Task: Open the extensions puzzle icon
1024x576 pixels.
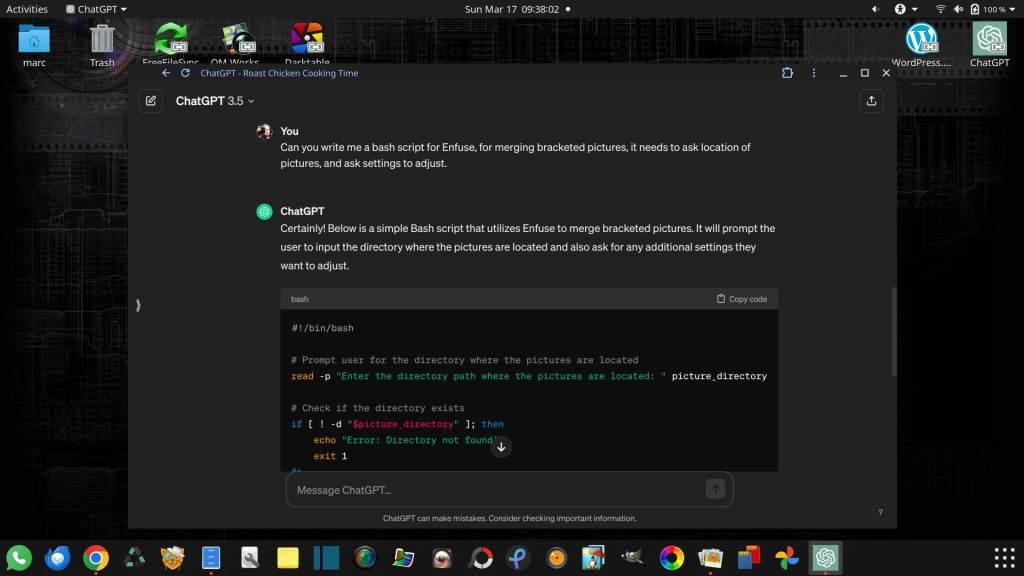Action: 788,73
